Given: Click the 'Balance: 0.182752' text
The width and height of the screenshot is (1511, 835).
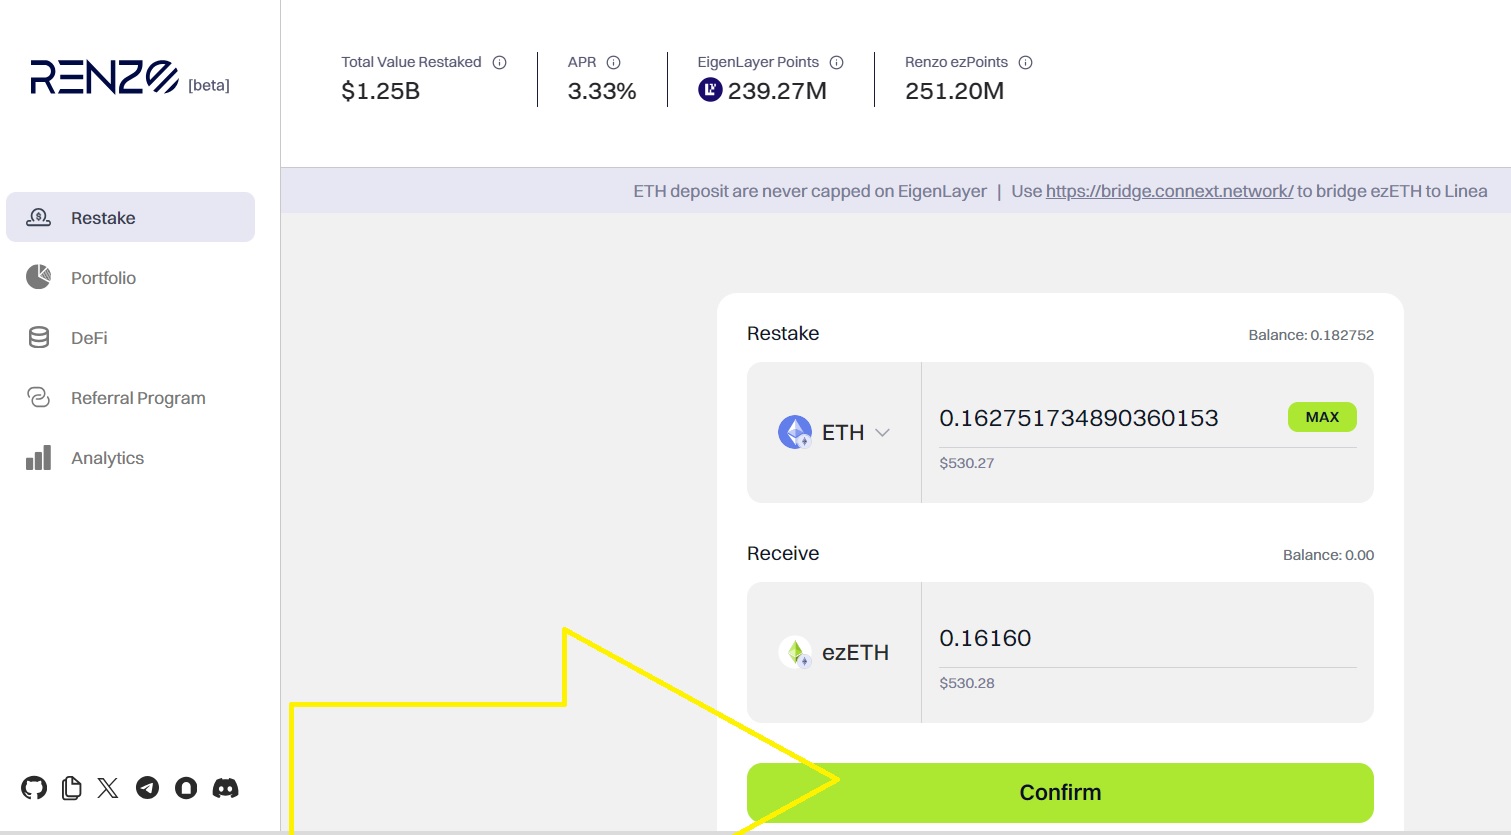Looking at the screenshot, I should point(1311,335).
